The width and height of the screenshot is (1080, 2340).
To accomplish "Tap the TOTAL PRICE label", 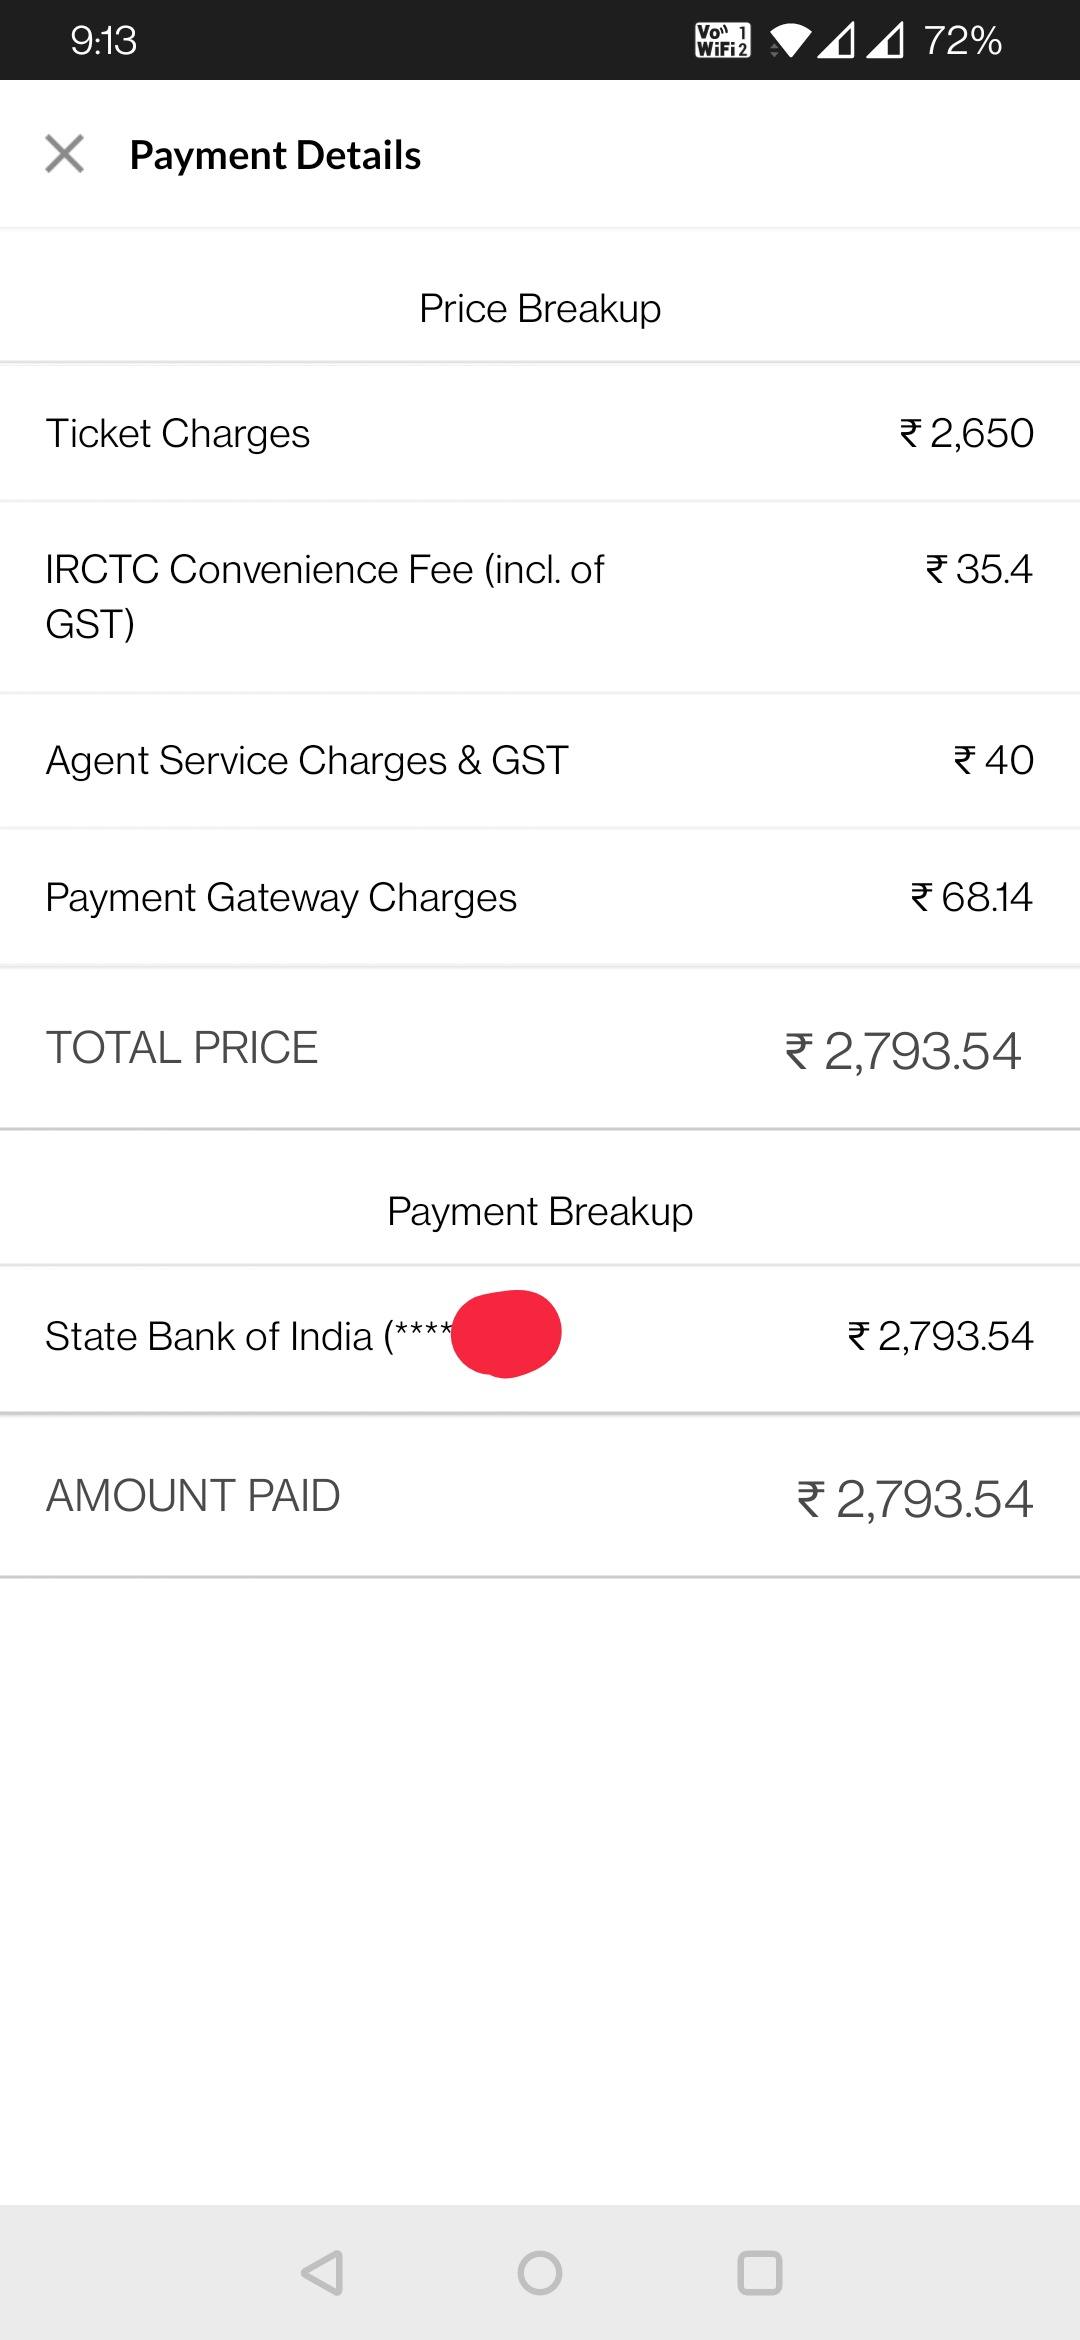I will [182, 1048].
